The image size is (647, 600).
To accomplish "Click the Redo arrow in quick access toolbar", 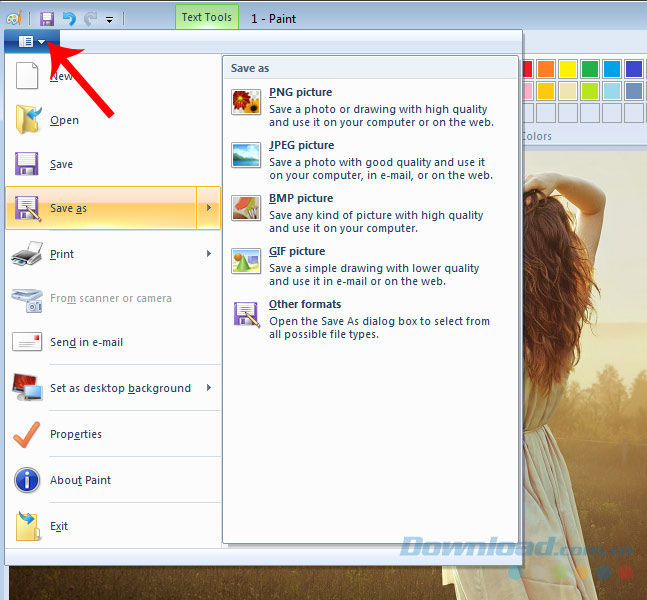I will point(90,19).
